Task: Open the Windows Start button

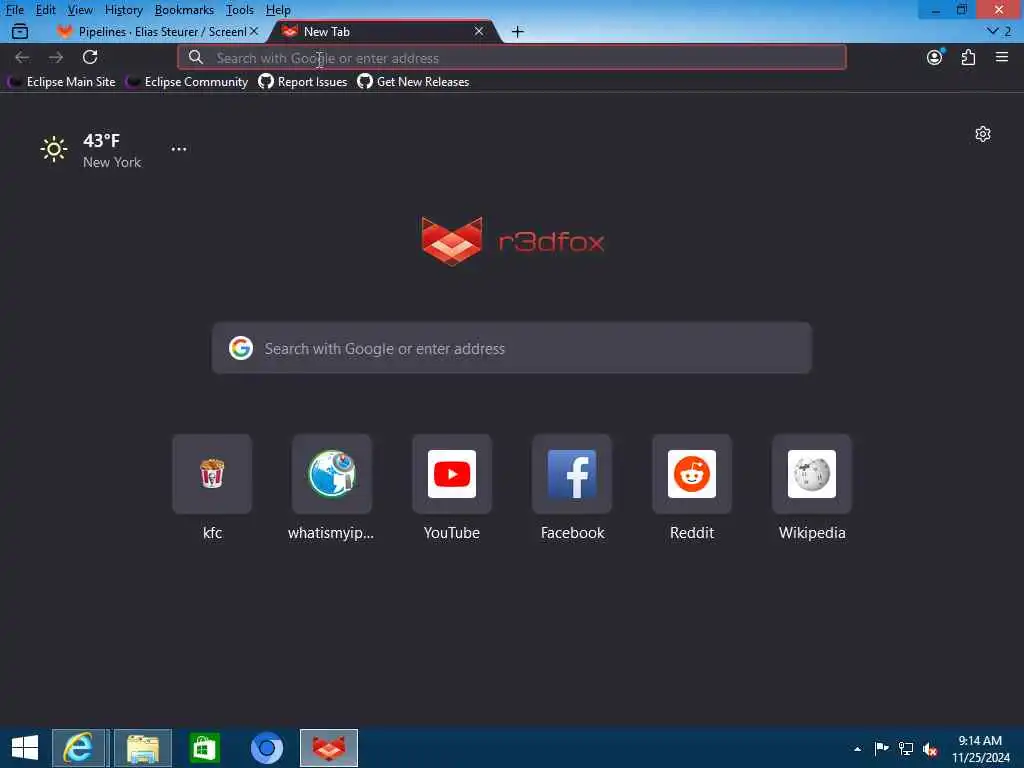Action: pyautogui.click(x=25, y=748)
